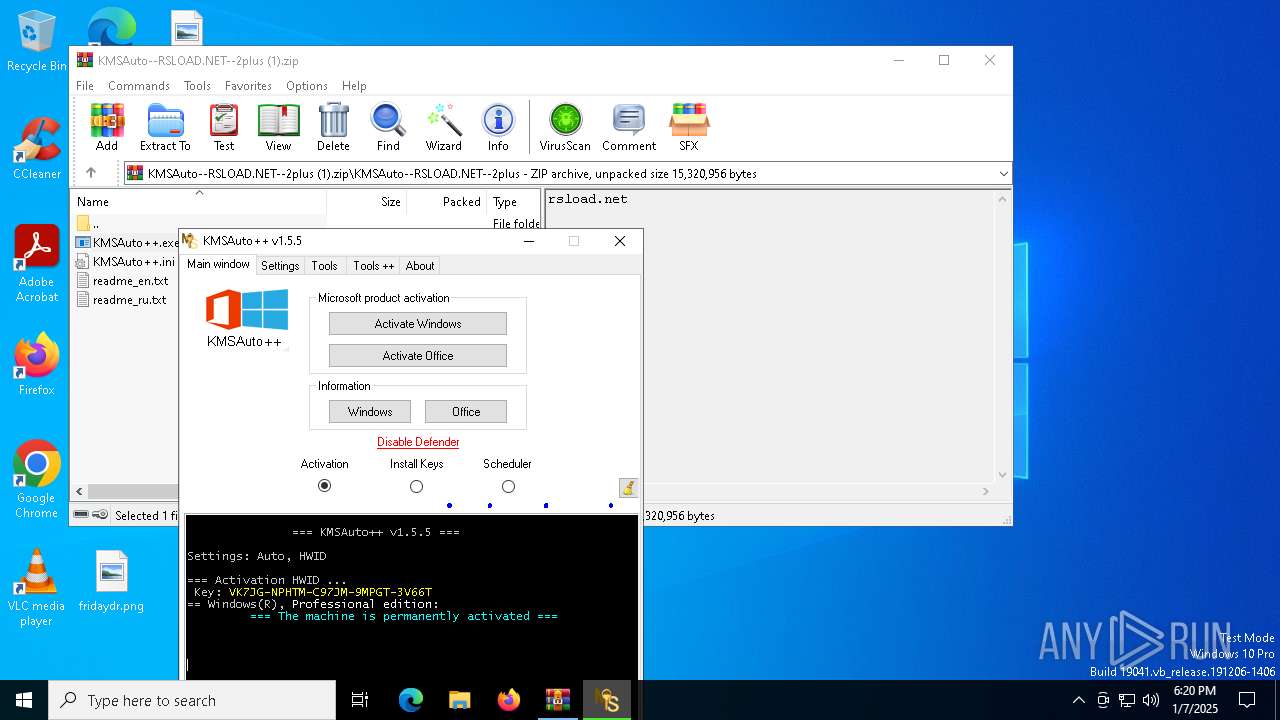The height and width of the screenshot is (720, 1280).
Task: Switch to KMSAuto About tab
Action: [420, 266]
